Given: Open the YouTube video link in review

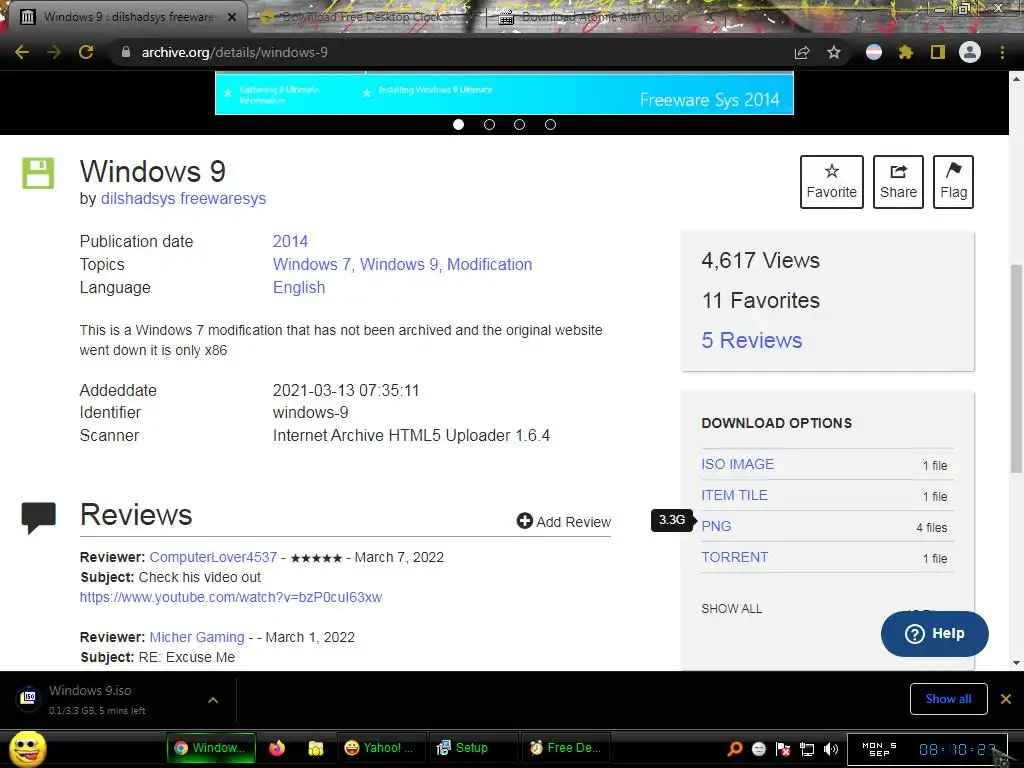Looking at the screenshot, I should tap(231, 597).
